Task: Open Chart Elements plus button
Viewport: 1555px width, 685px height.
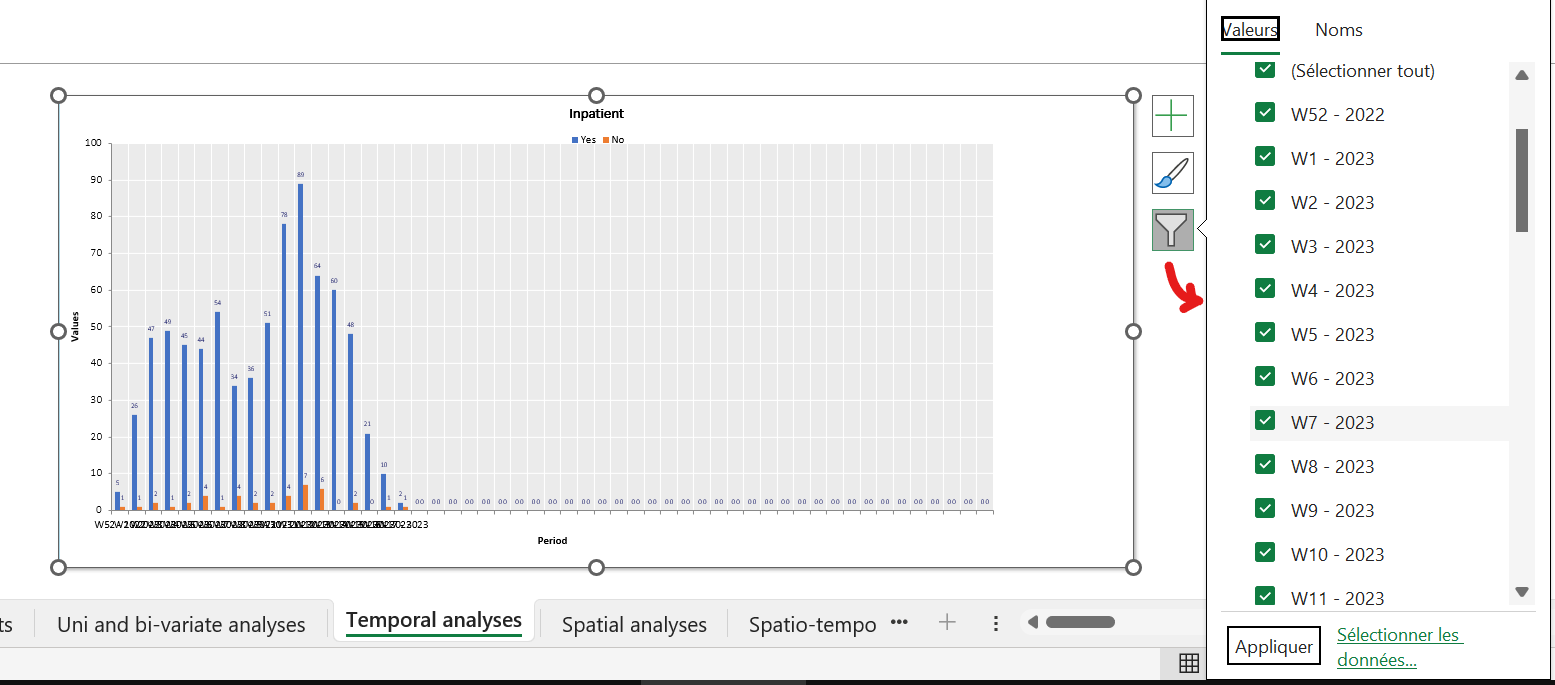Action: (x=1172, y=117)
